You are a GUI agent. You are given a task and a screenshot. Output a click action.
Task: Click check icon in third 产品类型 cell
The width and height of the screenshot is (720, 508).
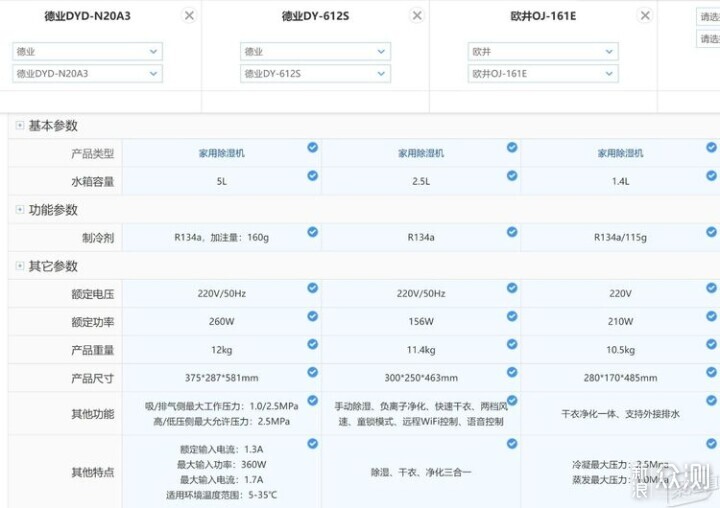[711, 147]
